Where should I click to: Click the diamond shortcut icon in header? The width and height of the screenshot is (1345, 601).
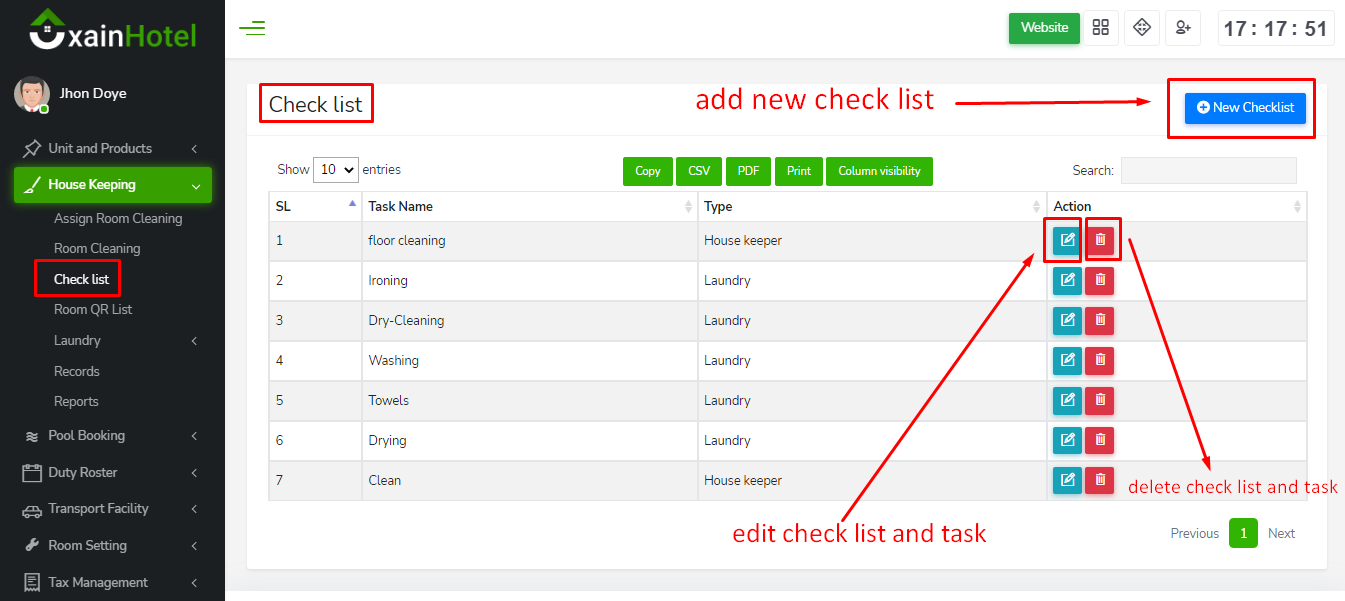click(1141, 28)
